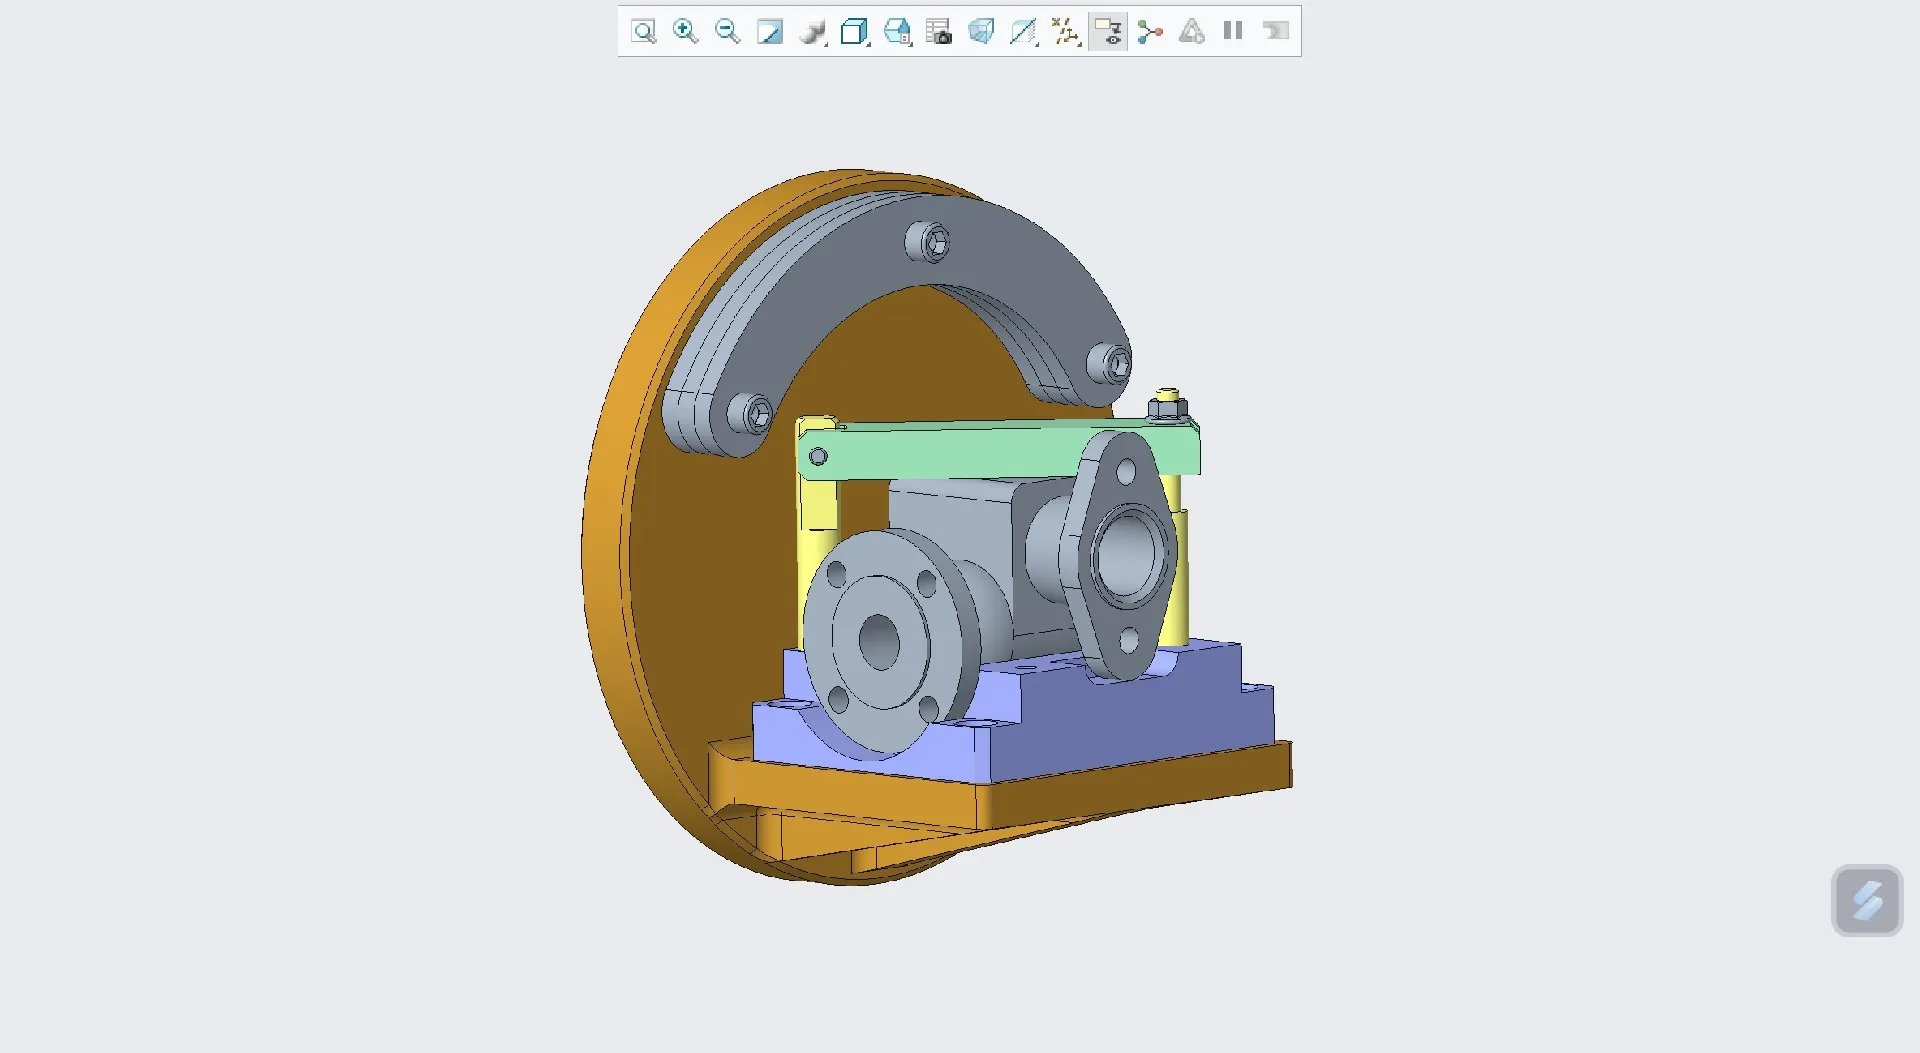Viewport: 1920px width, 1053px height.
Task: Toggle the highlighted Annotation Display button
Action: (1108, 32)
